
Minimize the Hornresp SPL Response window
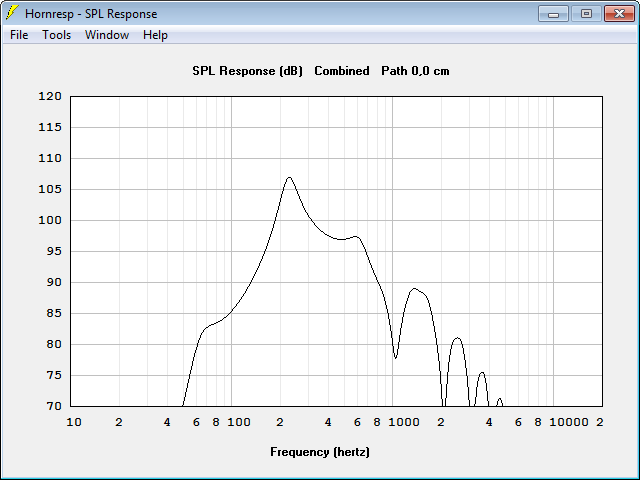[553, 13]
